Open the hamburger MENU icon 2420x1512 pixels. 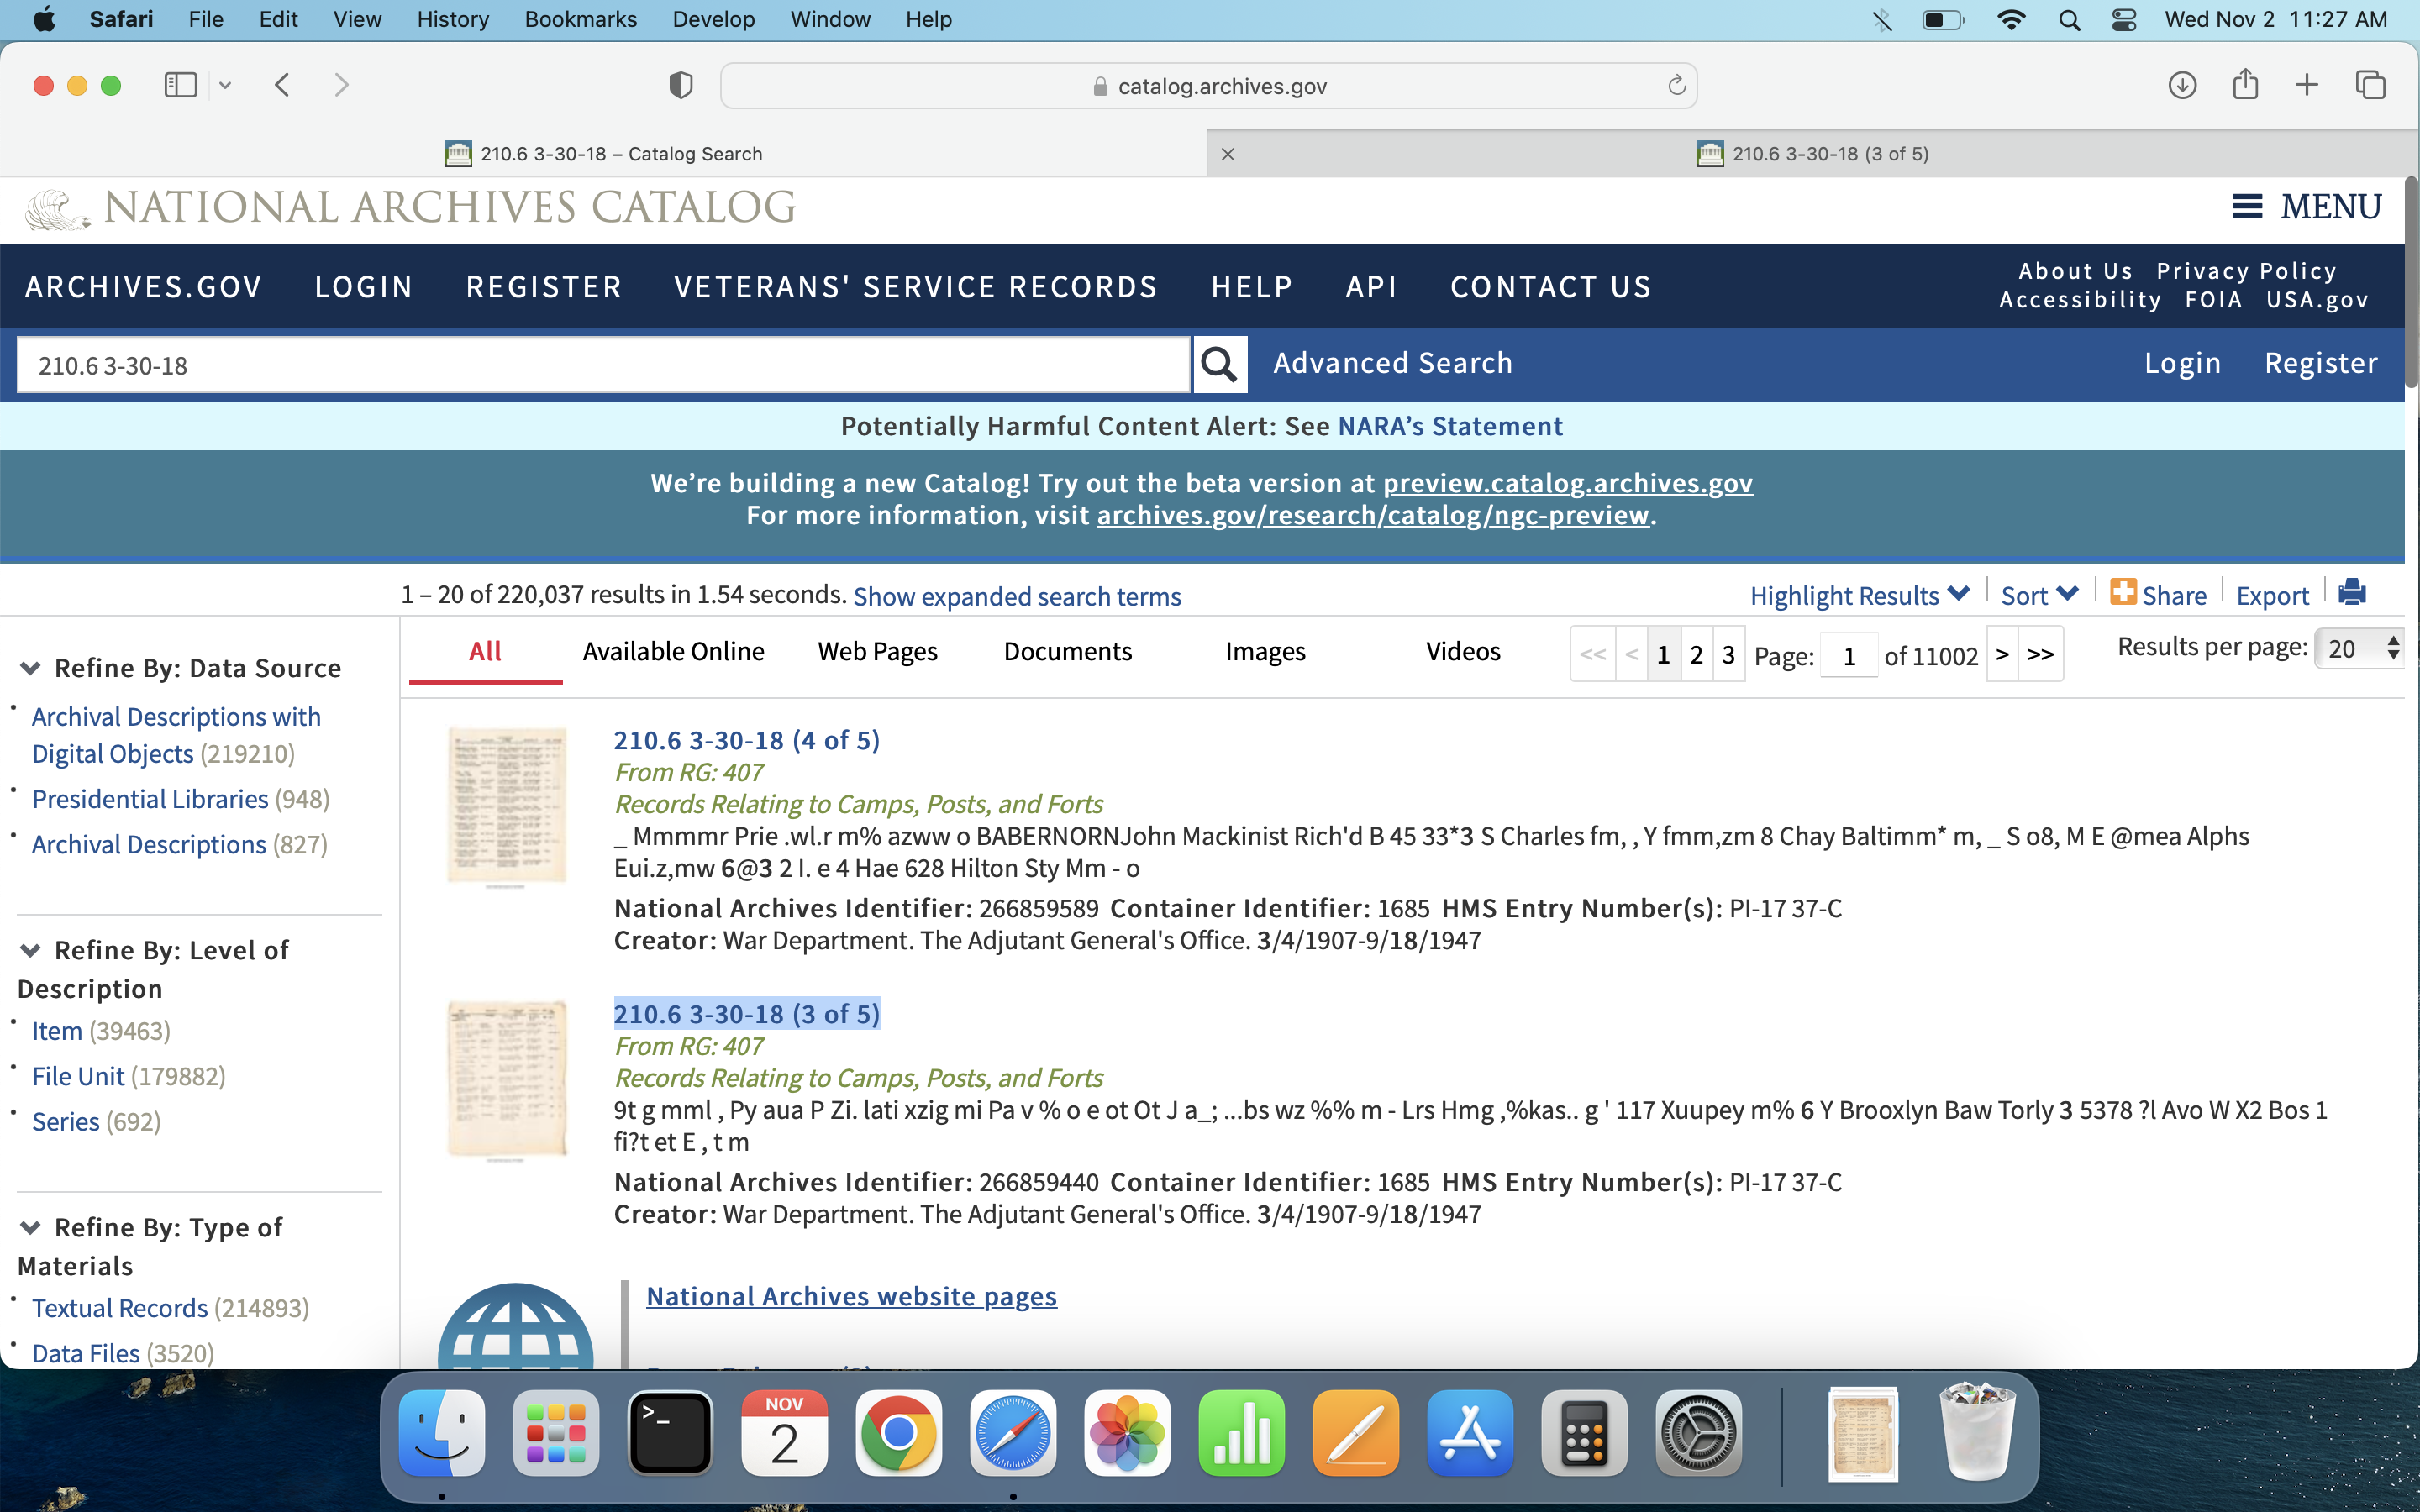(x=2247, y=207)
